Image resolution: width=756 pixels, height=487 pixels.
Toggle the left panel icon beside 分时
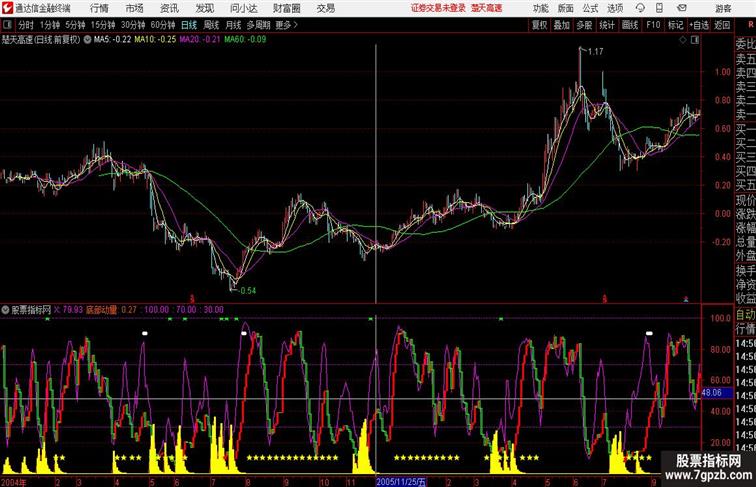(7, 25)
